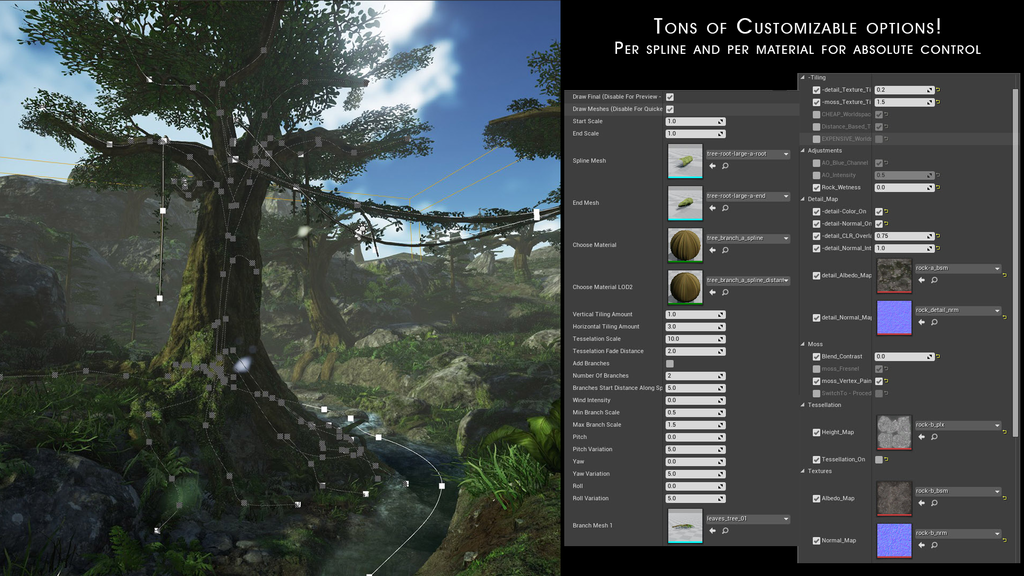This screenshot has width=1024, height=576.
Task: Enable AO_Intensity override checkbox
Action: pos(816,176)
